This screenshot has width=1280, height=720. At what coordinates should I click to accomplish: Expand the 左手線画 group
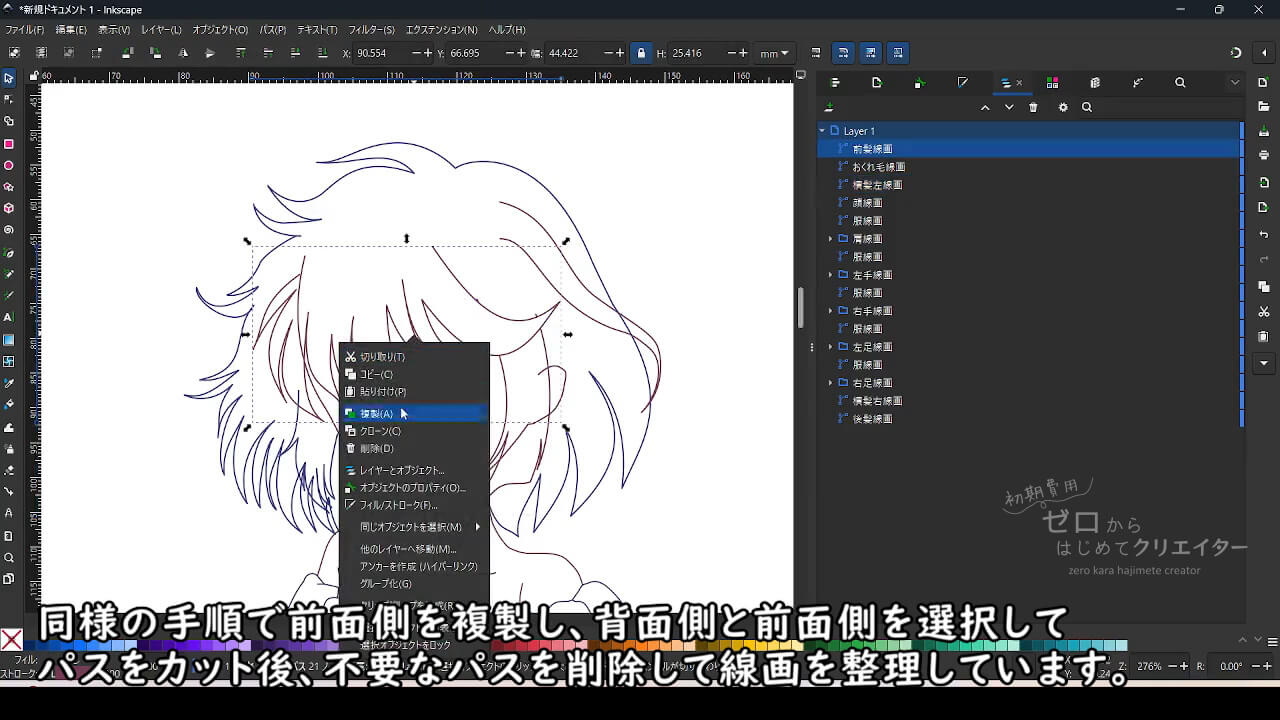(830, 275)
